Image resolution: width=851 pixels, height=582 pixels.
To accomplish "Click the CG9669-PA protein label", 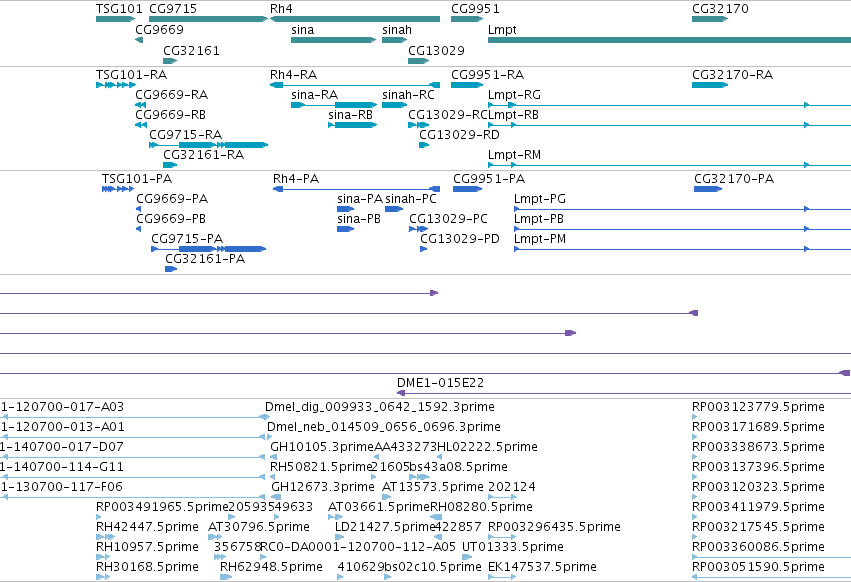I will [172, 199].
